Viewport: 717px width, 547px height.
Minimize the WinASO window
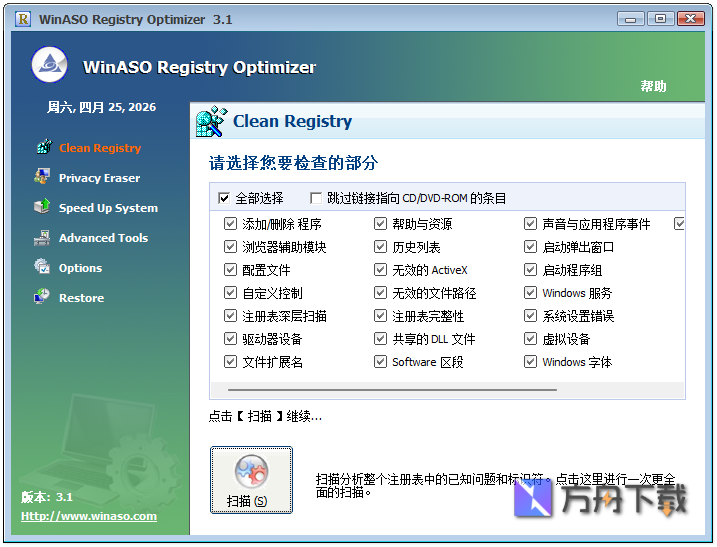[631, 19]
